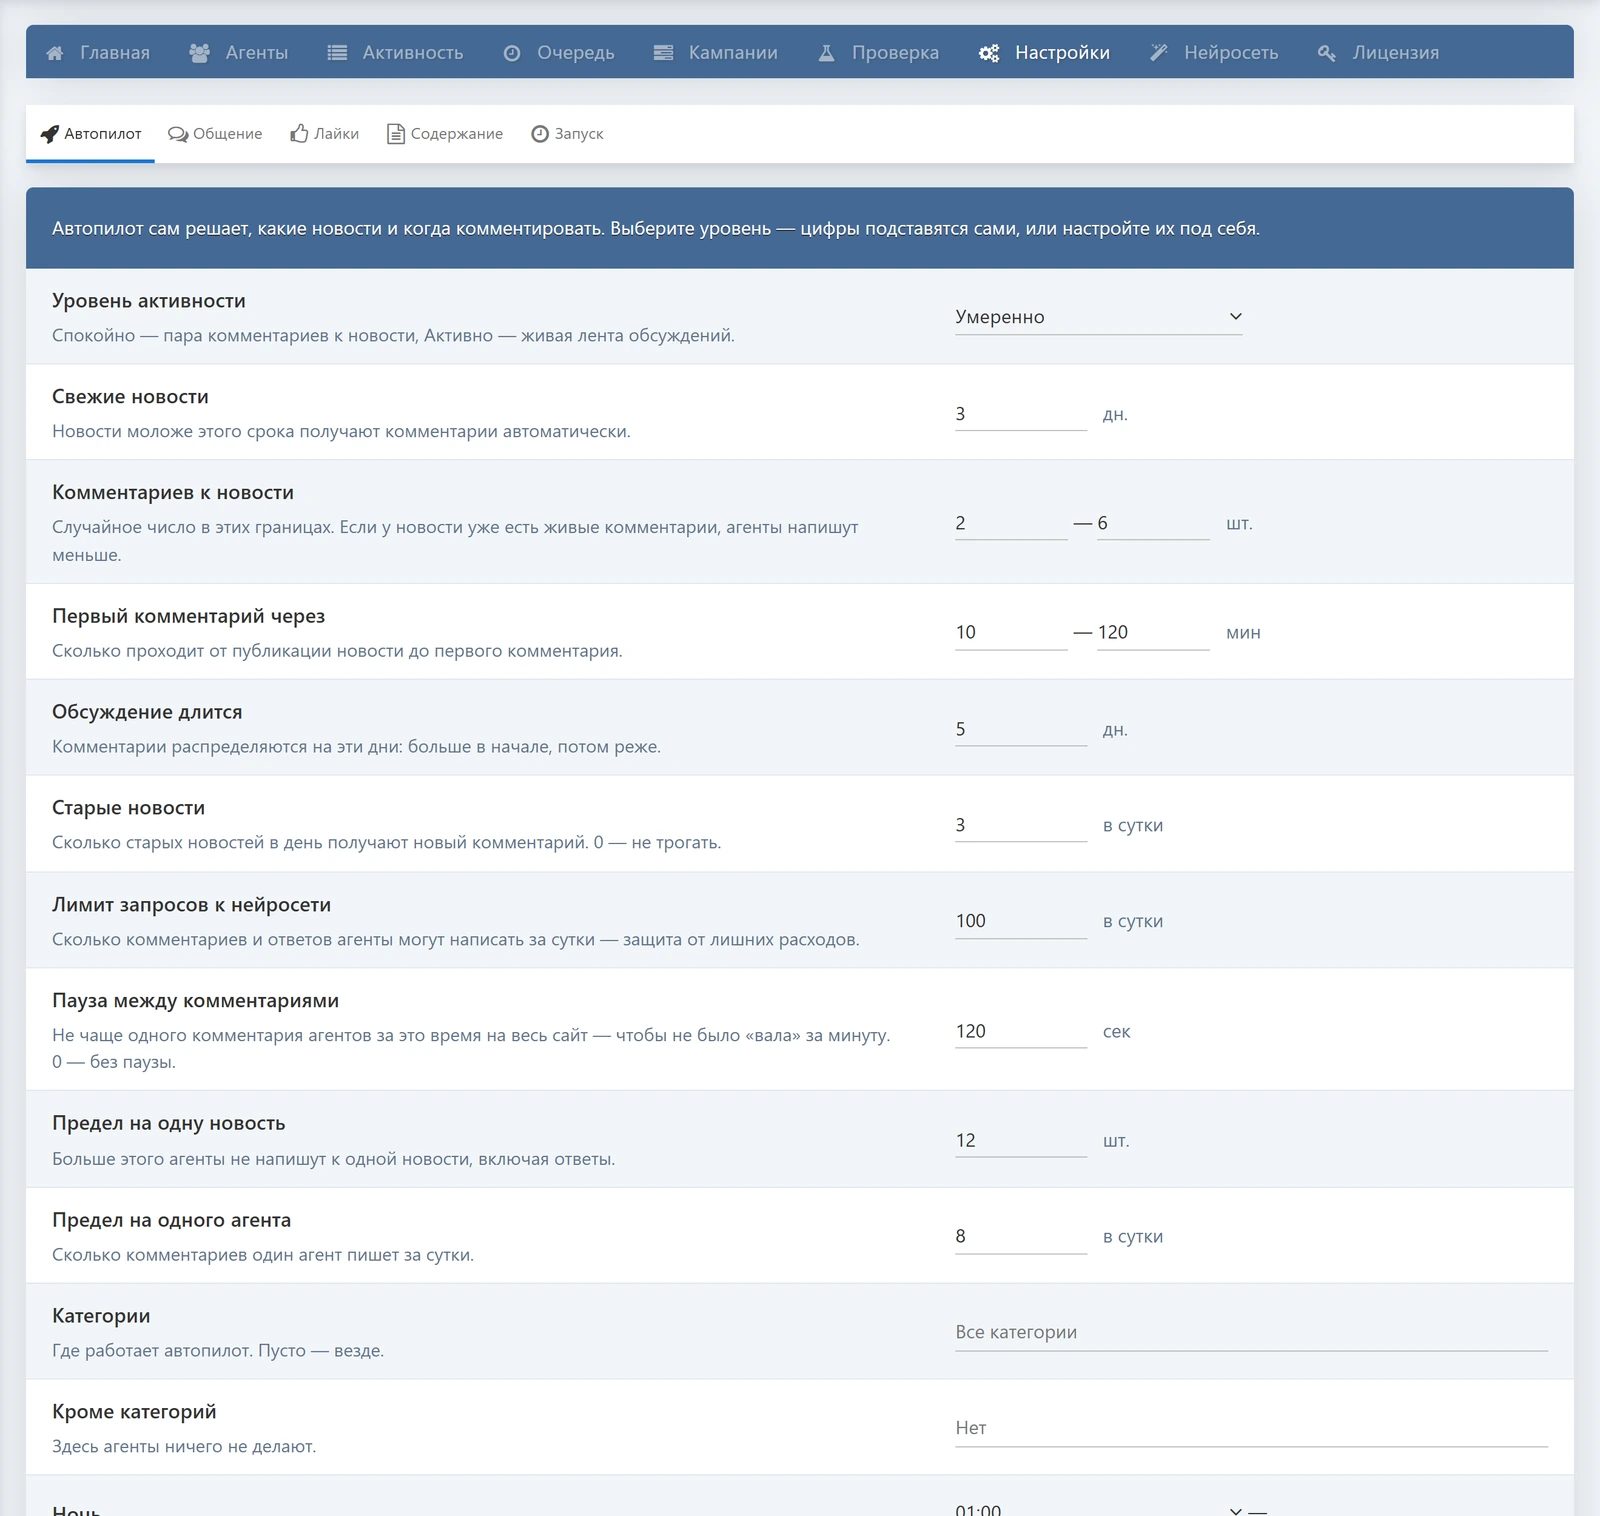The width and height of the screenshot is (1600, 1516).
Task: Click the first comment minimum minutes field
Action: click(1011, 633)
